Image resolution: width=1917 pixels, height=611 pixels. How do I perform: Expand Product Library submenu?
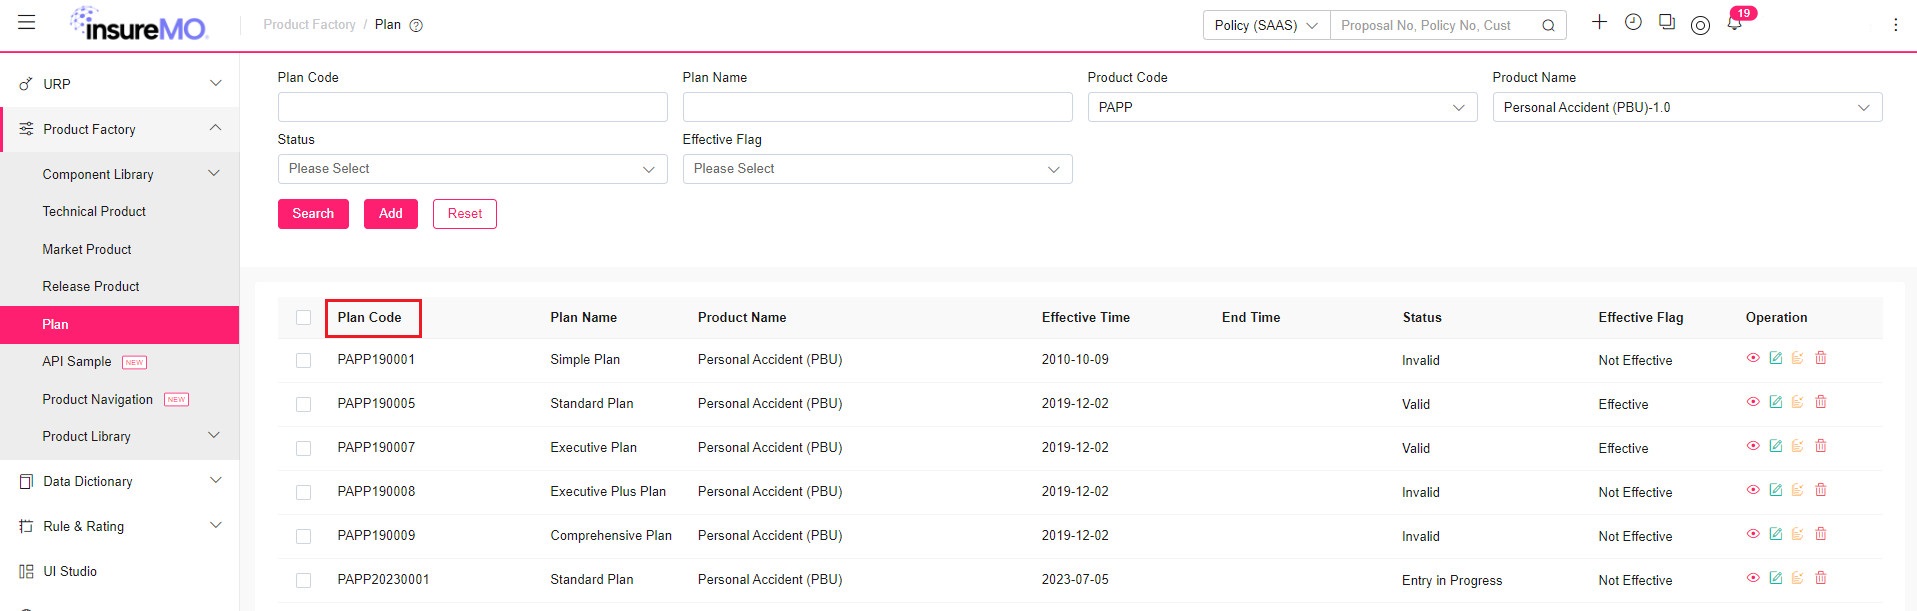(120, 436)
